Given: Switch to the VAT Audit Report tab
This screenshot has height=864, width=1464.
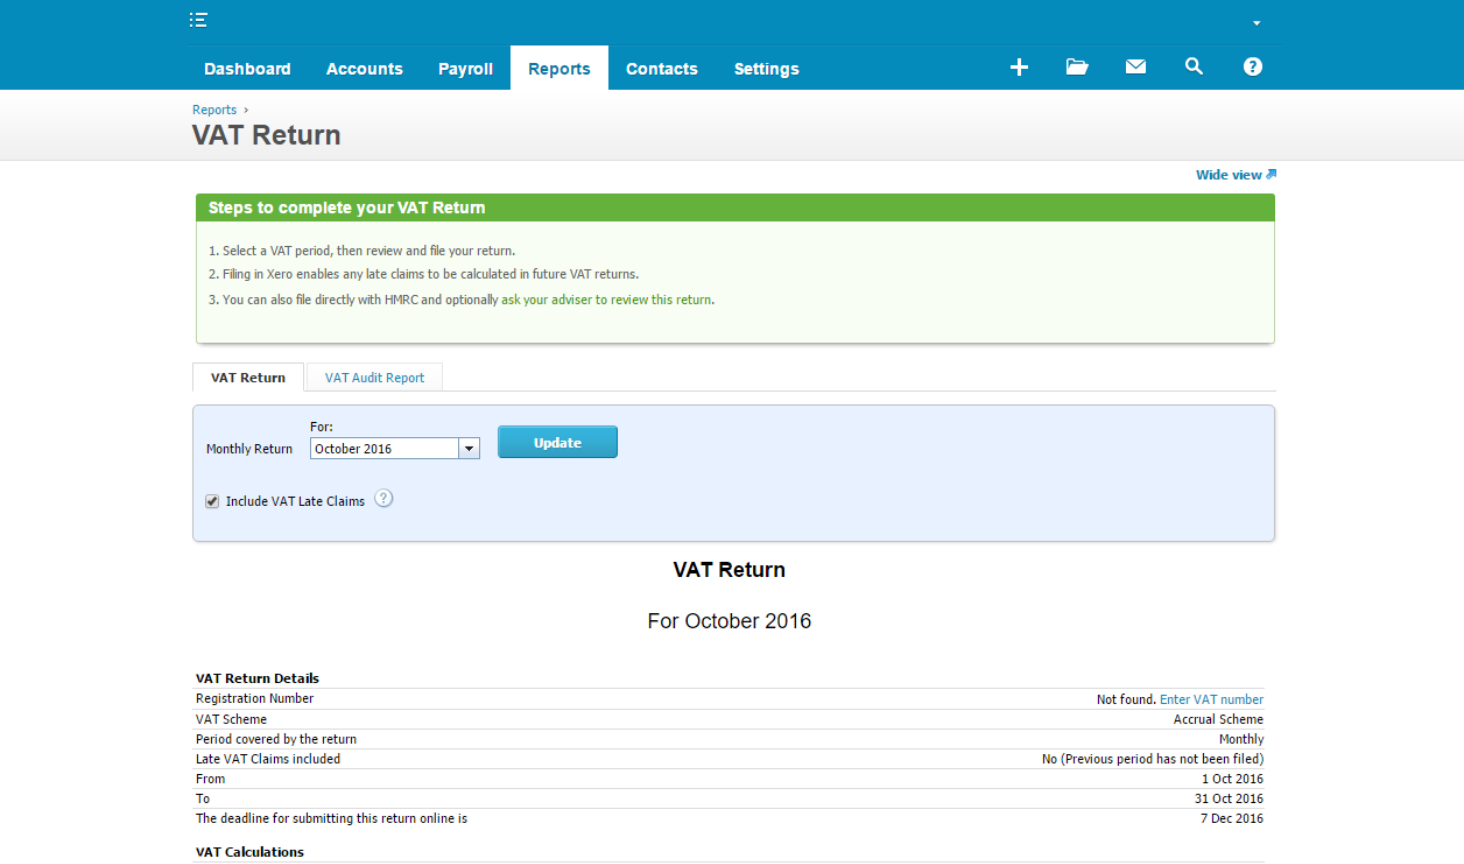Looking at the screenshot, I should [374, 378].
